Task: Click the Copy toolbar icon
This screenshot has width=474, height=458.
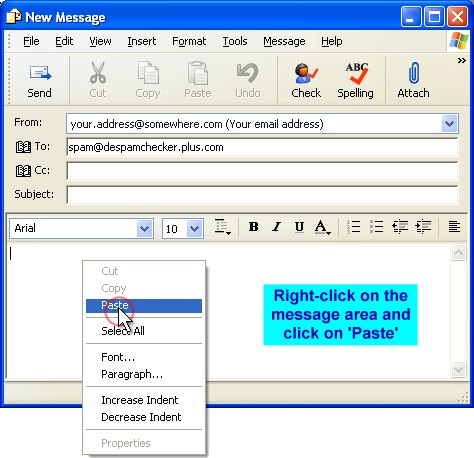Action: (x=148, y=72)
